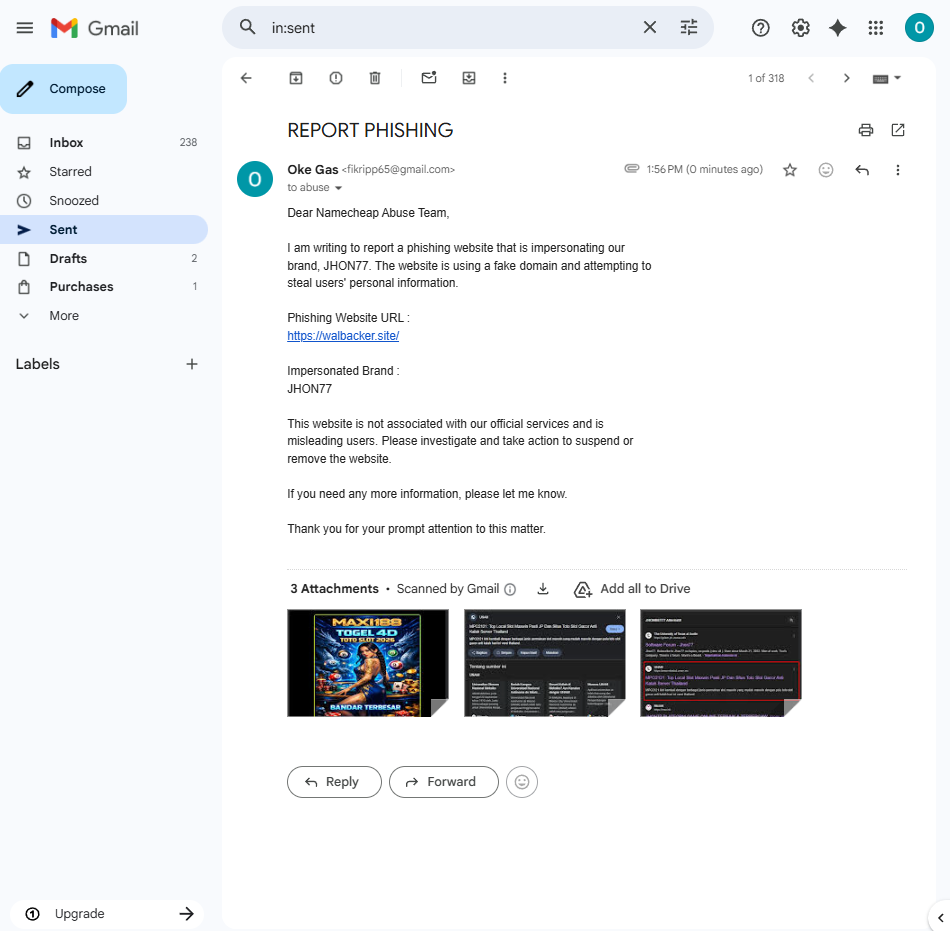Open the Gemini sparkle icon
This screenshot has width=950, height=931.
[x=838, y=28]
